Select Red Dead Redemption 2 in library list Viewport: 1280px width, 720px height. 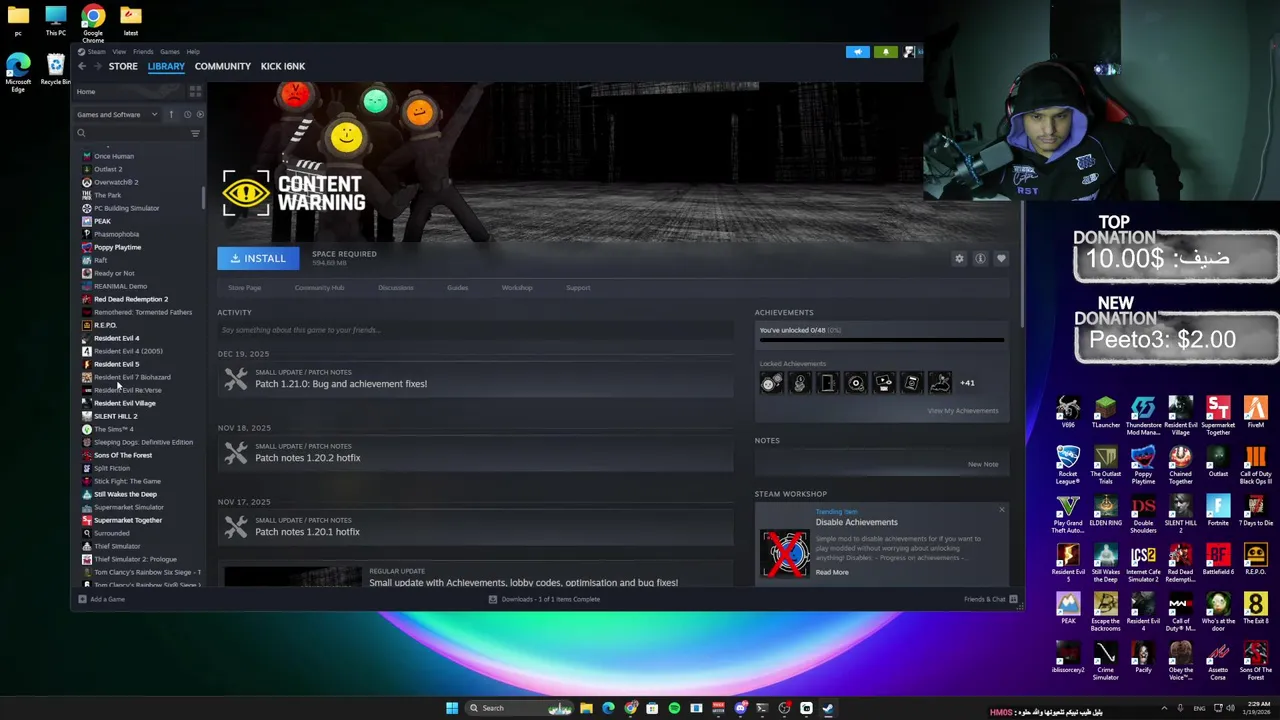(x=130, y=299)
